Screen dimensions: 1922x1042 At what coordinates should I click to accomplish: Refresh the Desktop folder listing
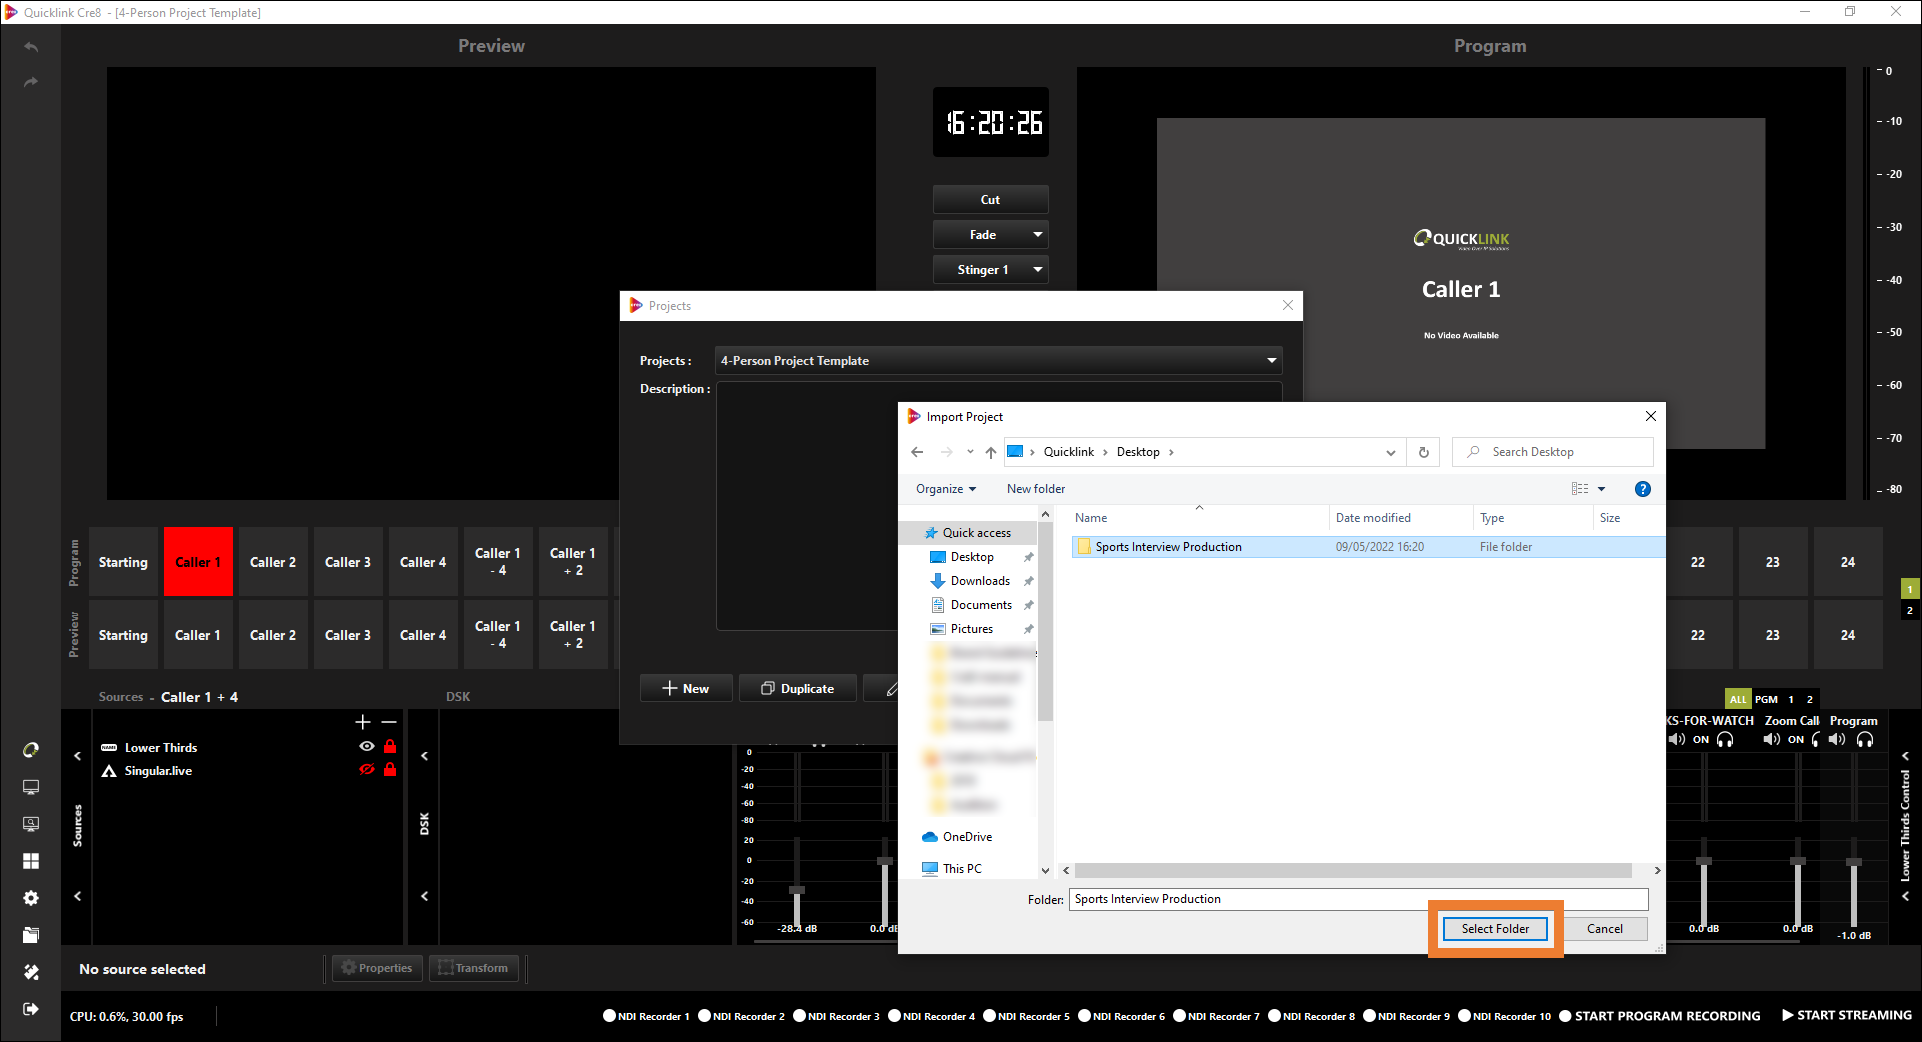[1424, 452]
